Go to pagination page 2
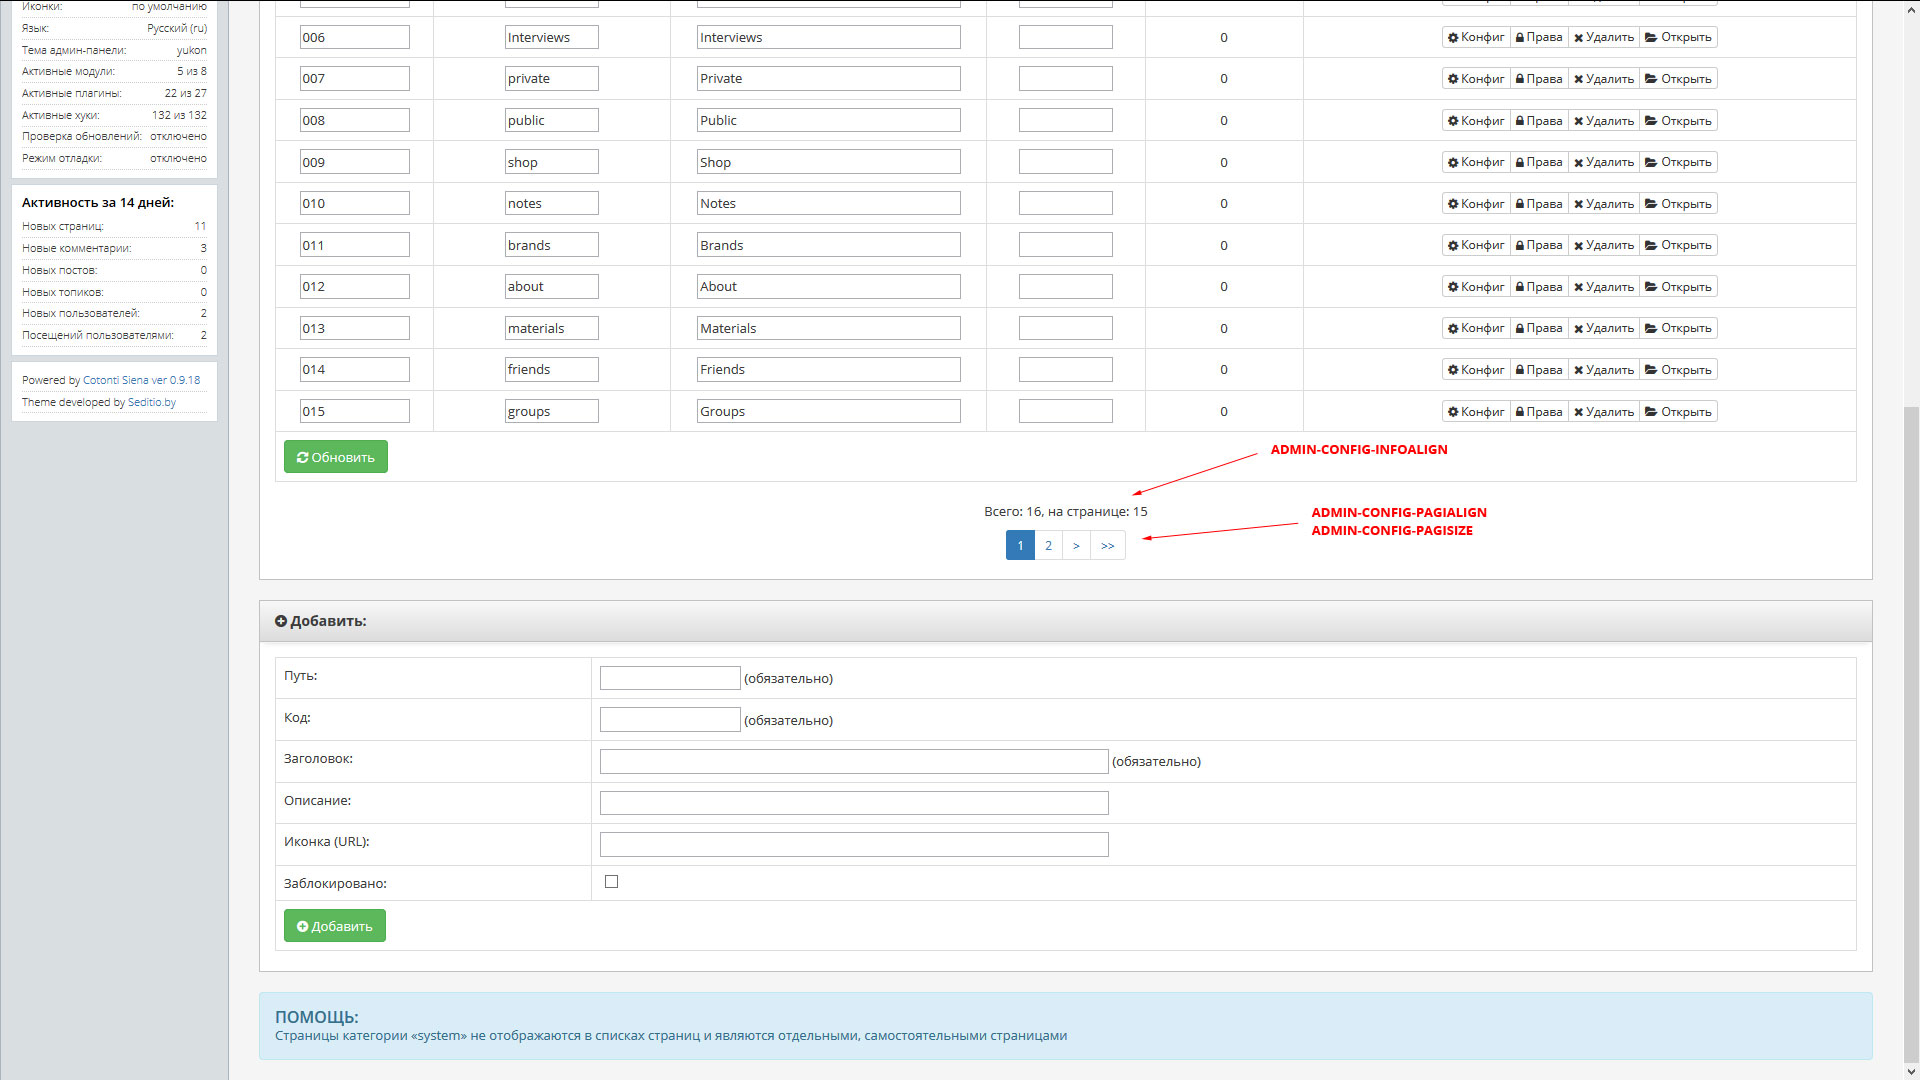Viewport: 1920px width, 1080px height. point(1048,546)
